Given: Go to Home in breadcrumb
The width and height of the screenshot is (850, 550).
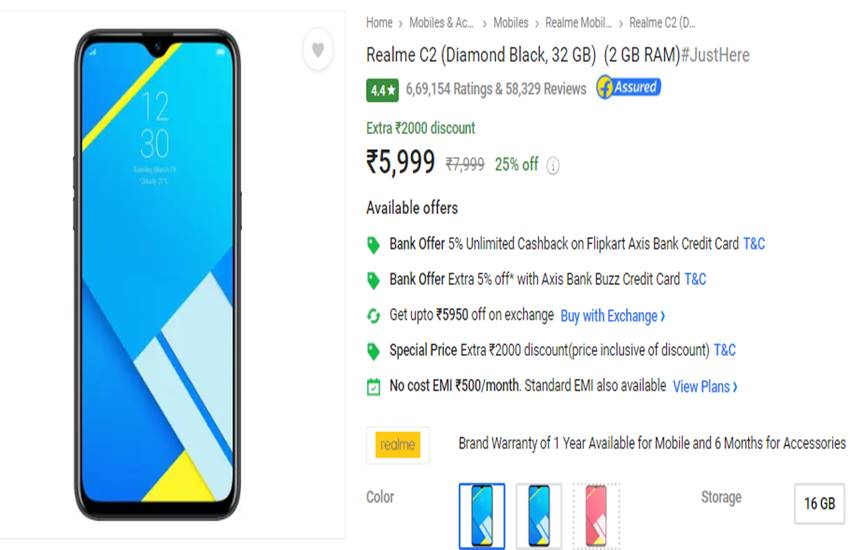Looking at the screenshot, I should [x=379, y=23].
